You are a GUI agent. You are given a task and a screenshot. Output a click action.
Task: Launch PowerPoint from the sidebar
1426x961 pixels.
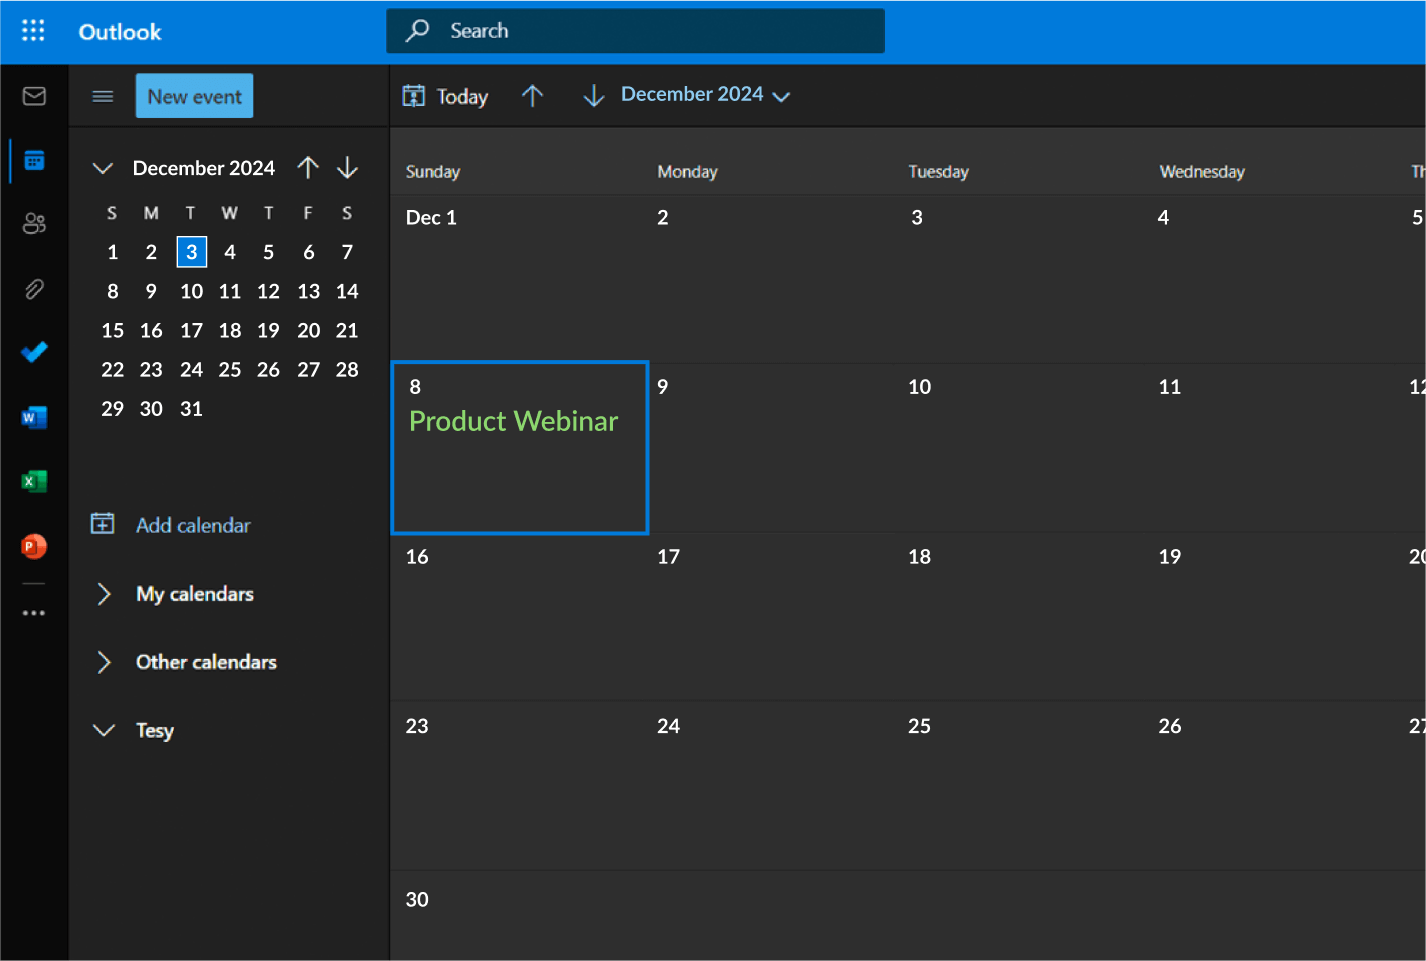click(34, 547)
